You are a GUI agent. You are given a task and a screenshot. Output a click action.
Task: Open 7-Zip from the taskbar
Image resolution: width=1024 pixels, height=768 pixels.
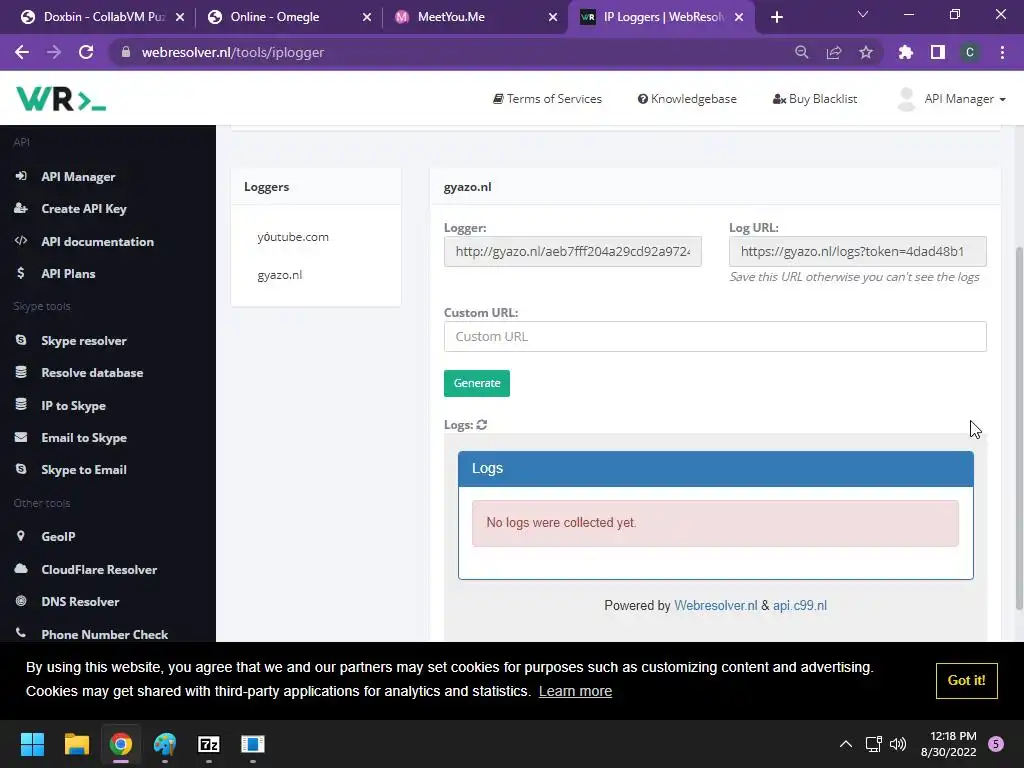coord(209,744)
